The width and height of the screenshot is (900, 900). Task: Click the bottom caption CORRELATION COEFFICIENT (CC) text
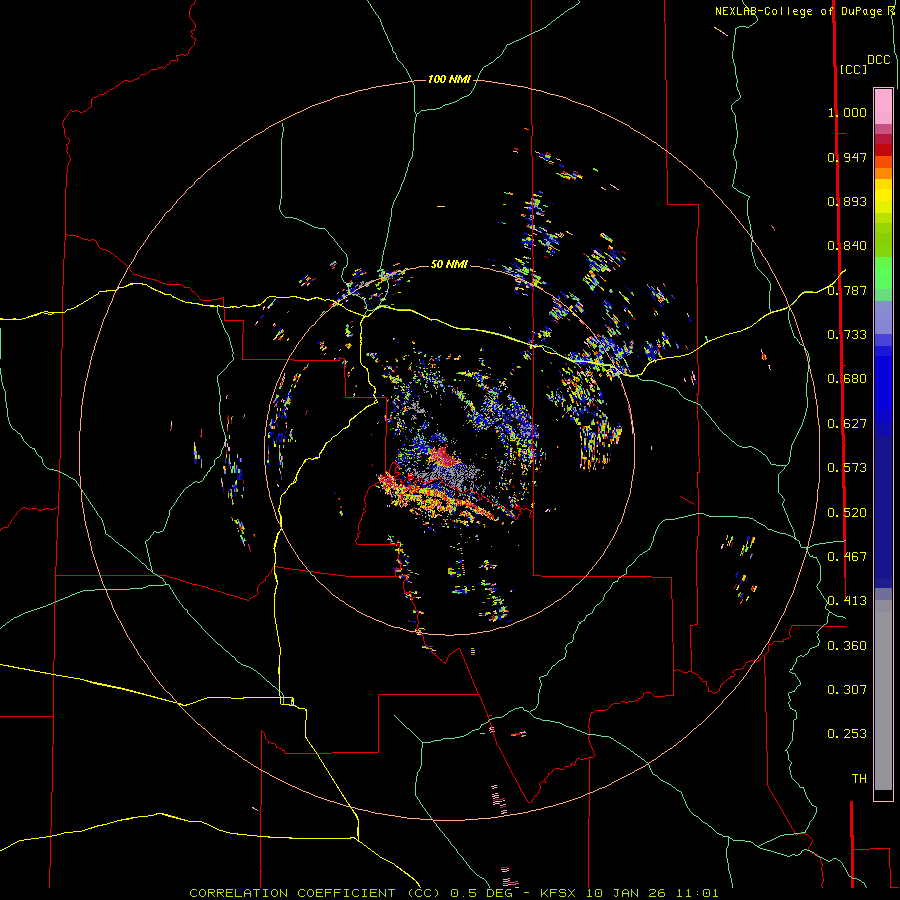click(315, 893)
